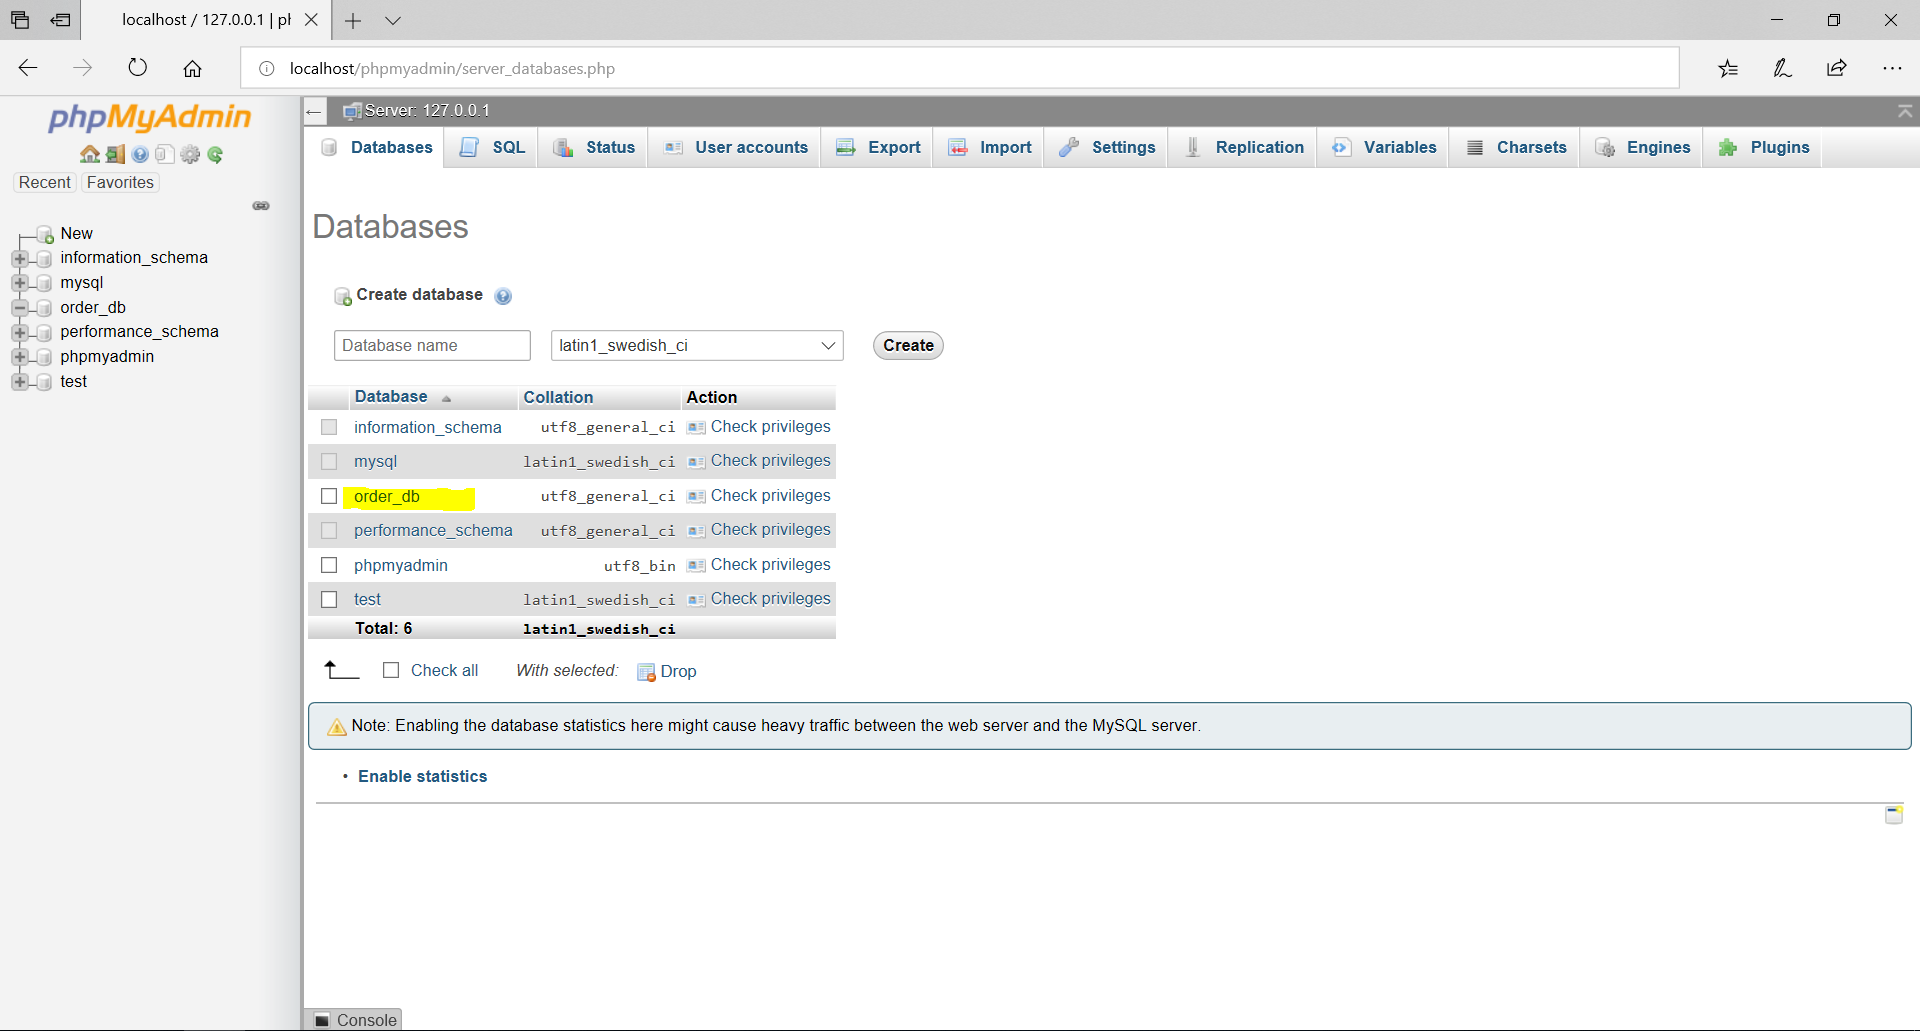Open phpMyAdmin documentation question mark icon

point(139,155)
